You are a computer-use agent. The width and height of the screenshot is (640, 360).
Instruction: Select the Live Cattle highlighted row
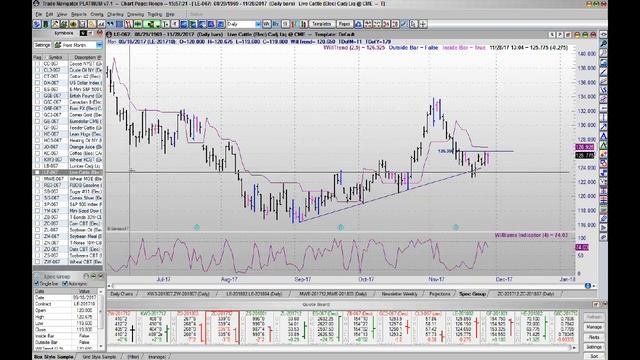click(68, 173)
